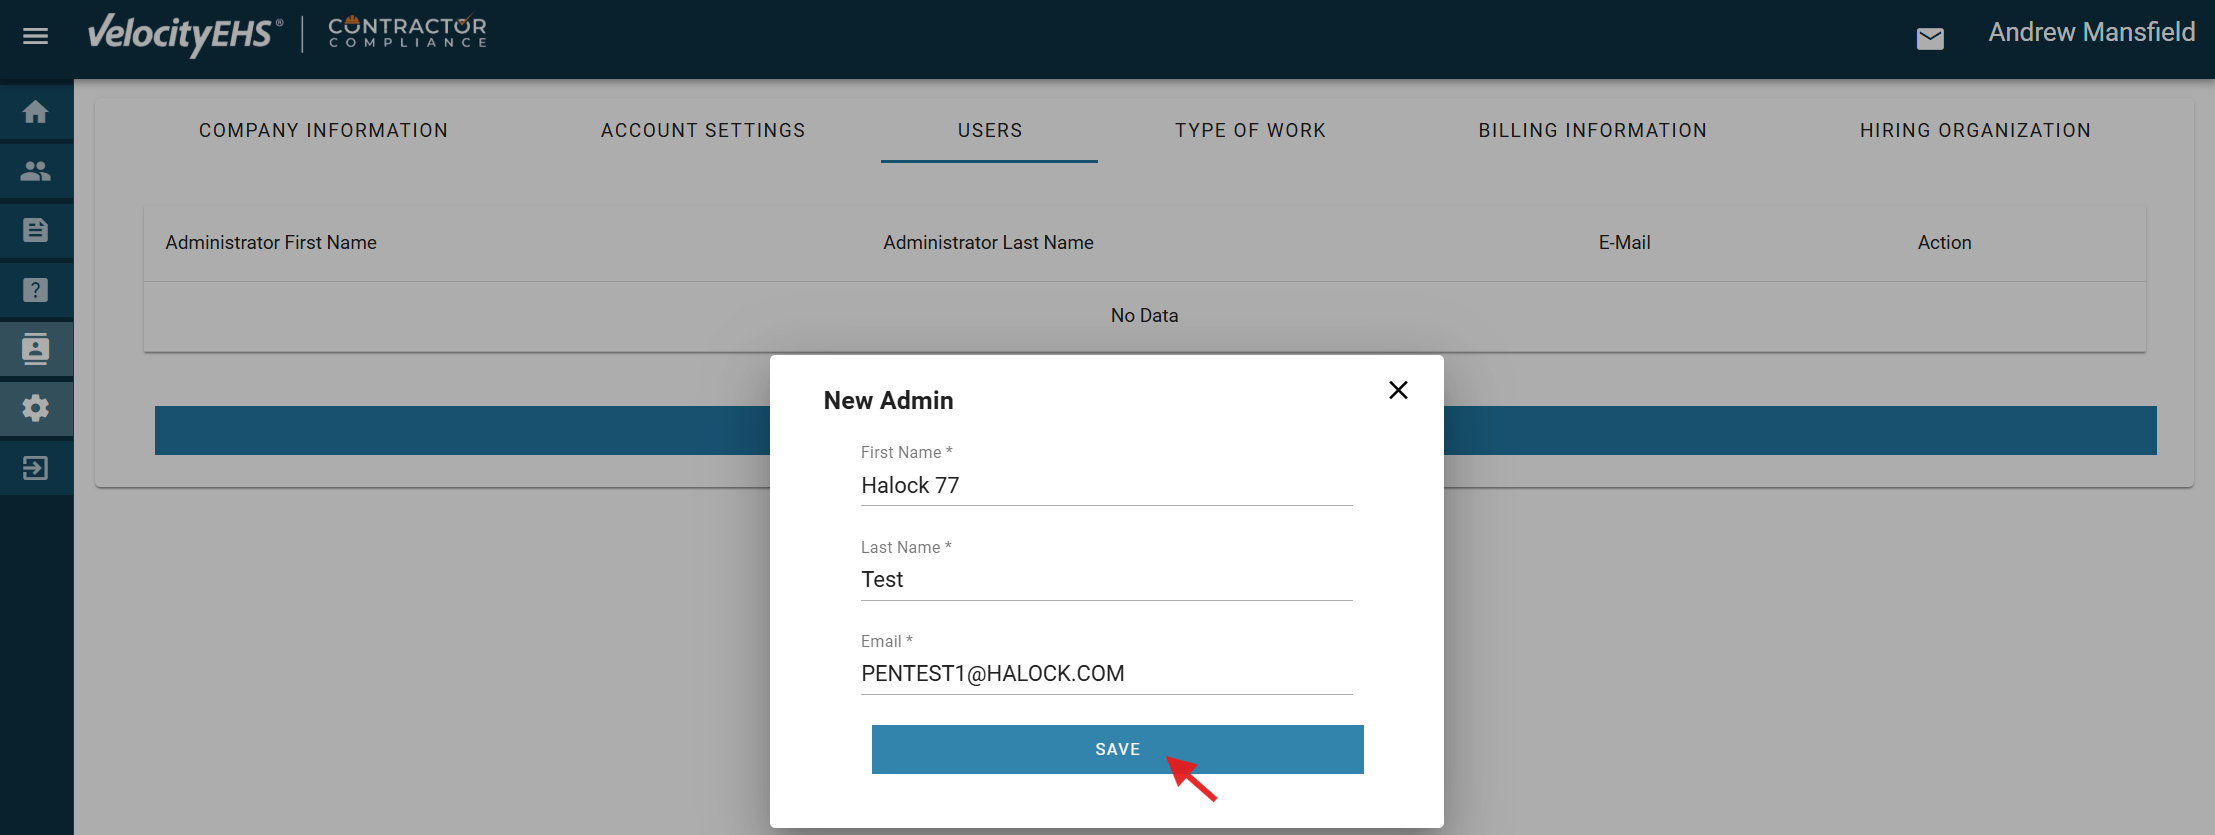This screenshot has height=835, width=2215.
Task: Close the New Admin dialog
Action: click(x=1398, y=390)
